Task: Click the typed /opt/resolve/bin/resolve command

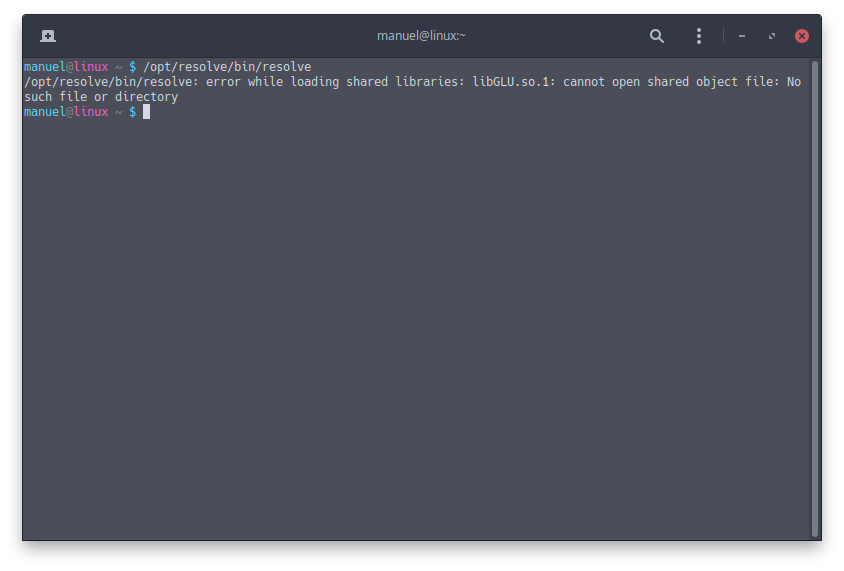Action: pos(227,67)
